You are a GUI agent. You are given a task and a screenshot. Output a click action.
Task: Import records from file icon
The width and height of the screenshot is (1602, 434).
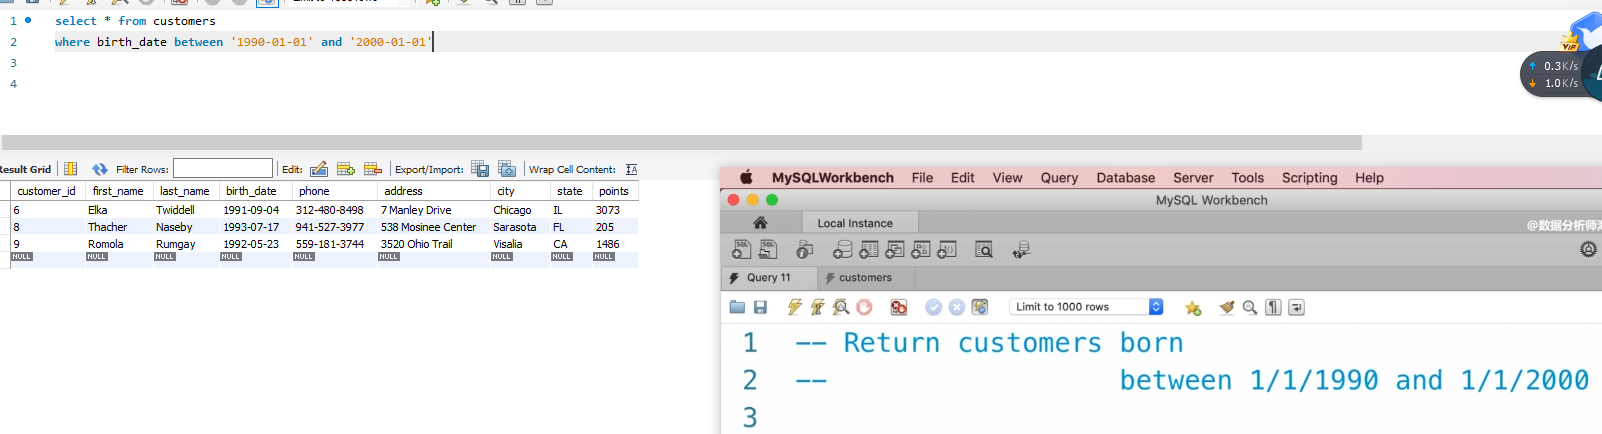click(507, 169)
